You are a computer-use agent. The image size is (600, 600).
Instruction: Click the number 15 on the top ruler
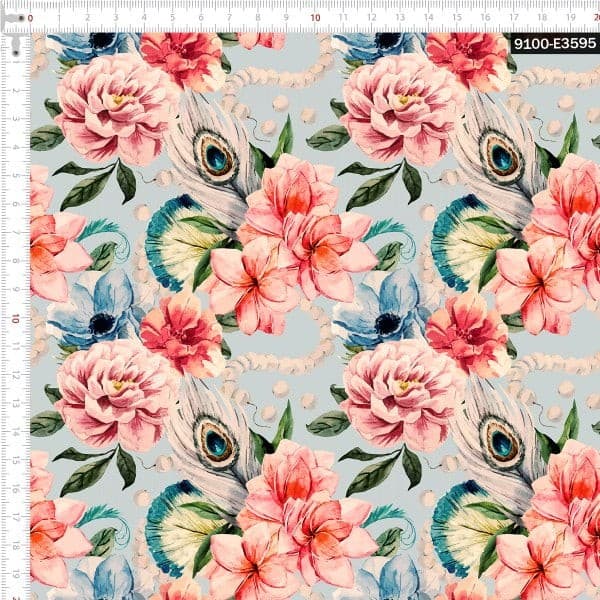457,18
